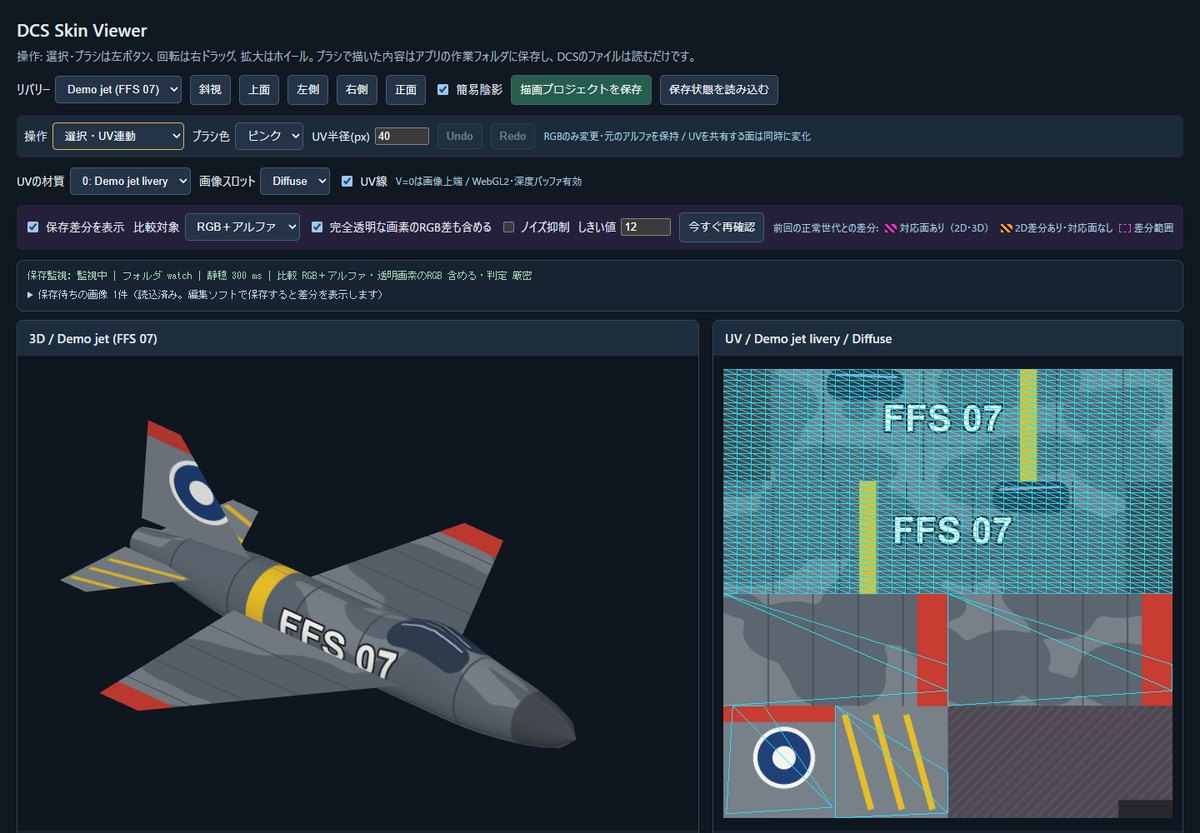The width and height of the screenshot is (1200, 833).
Task: Open the 比較対象 dropdown set to RGB+アルファ
Action: coord(242,227)
